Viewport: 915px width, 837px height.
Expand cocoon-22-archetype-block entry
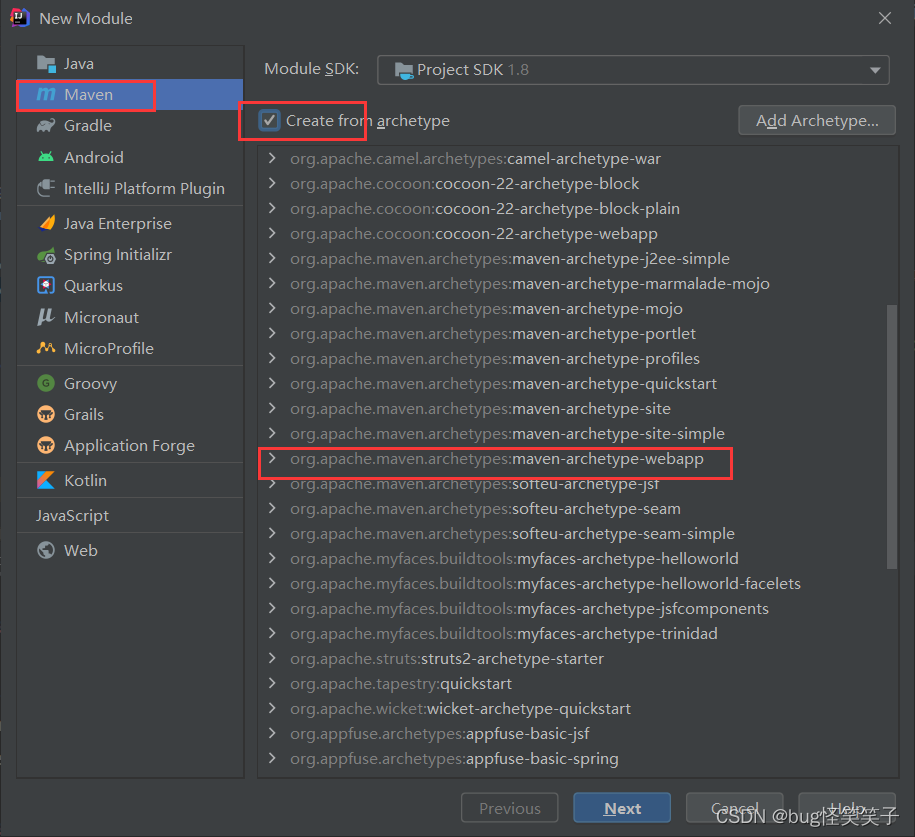[272, 183]
